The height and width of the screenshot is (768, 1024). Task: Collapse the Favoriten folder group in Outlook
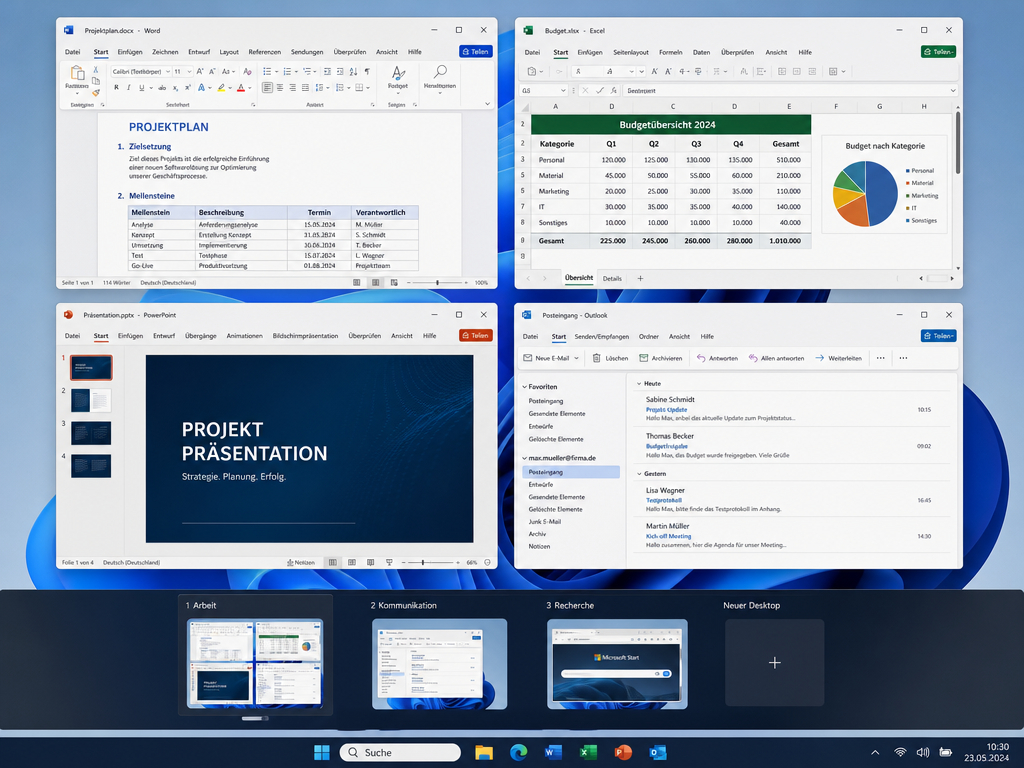point(524,387)
